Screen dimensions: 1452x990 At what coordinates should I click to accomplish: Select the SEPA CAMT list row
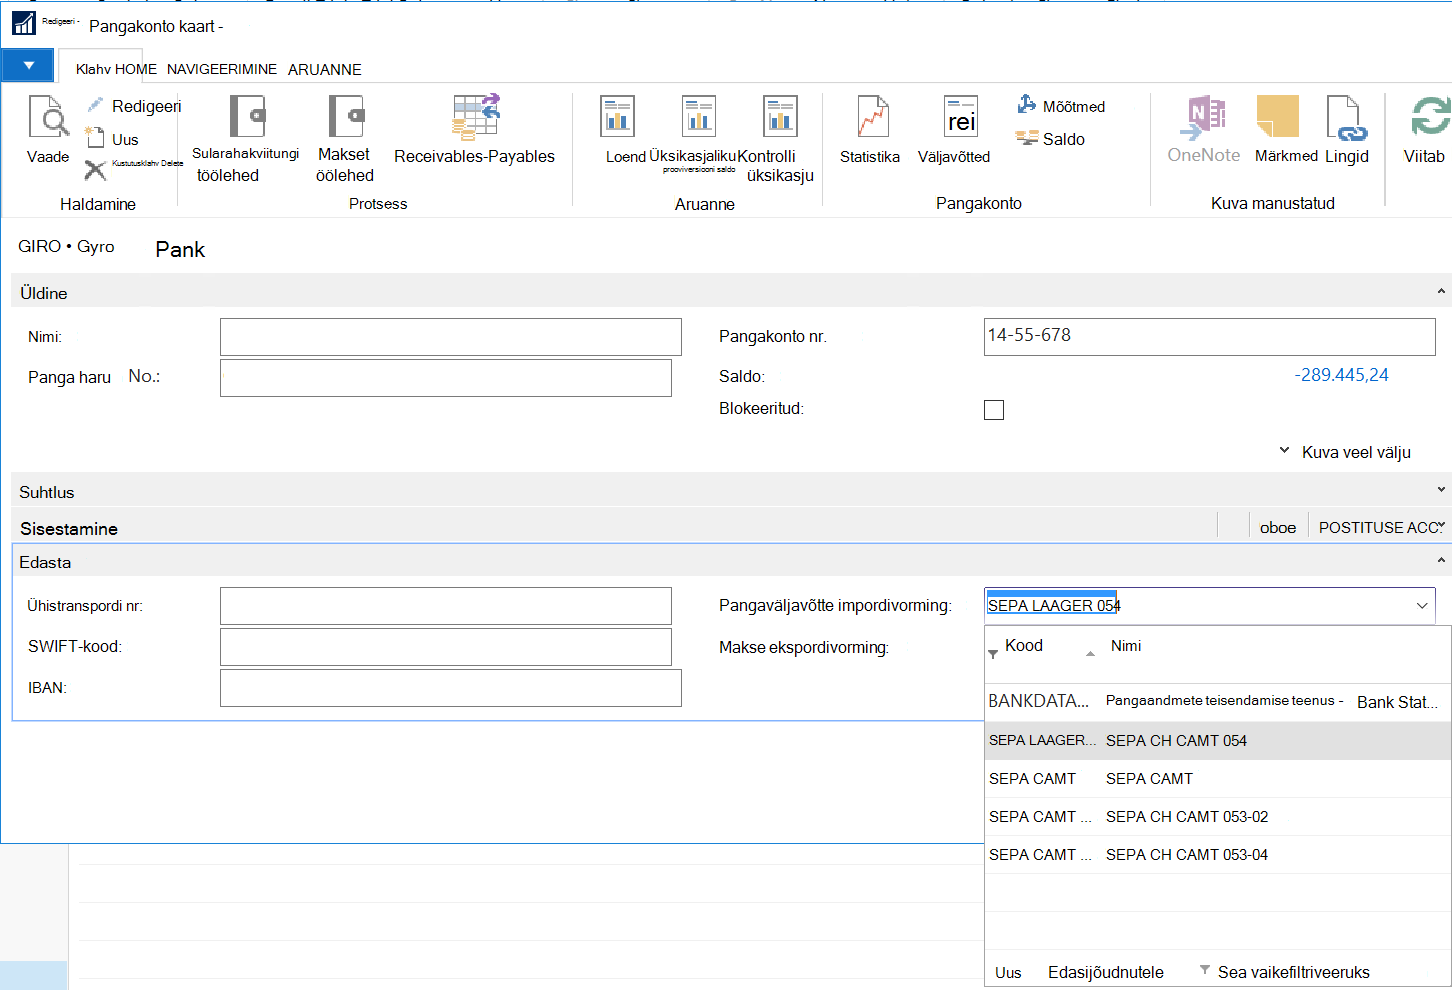click(x=1218, y=779)
